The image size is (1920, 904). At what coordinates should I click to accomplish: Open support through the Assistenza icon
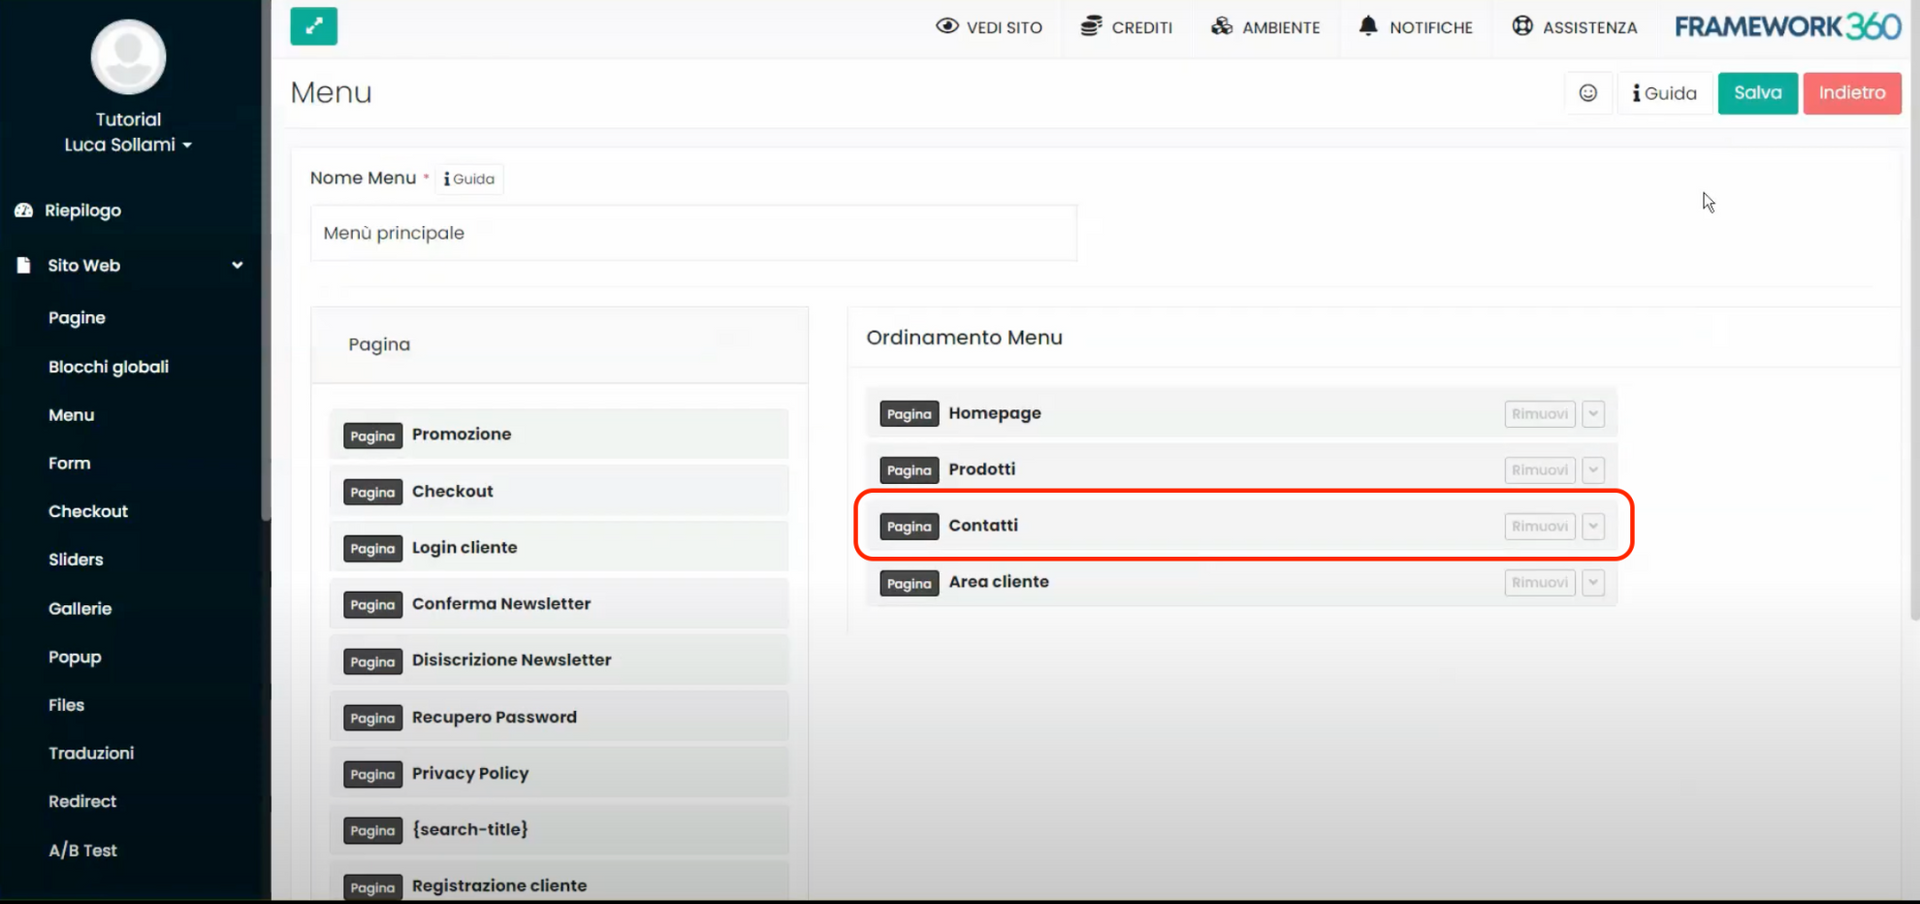1522,27
